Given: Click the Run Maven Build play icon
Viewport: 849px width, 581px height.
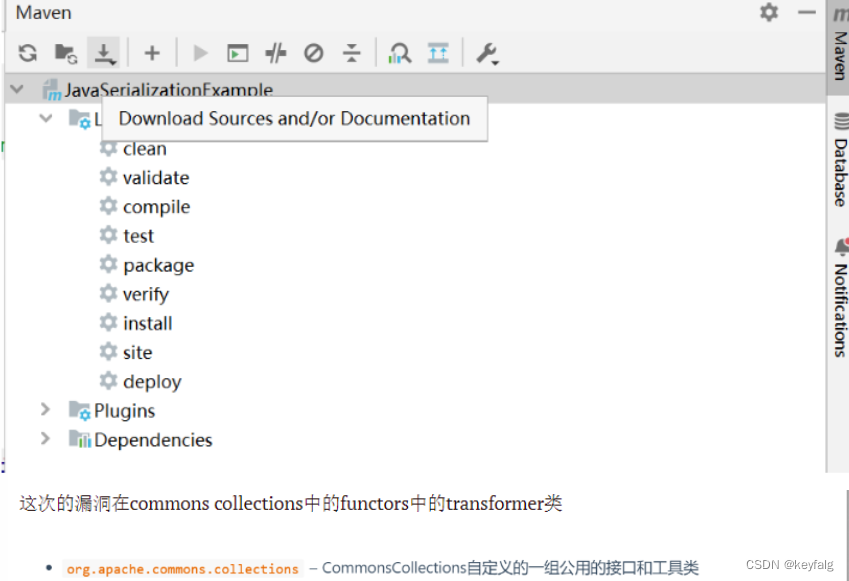Looking at the screenshot, I should click(x=200, y=53).
